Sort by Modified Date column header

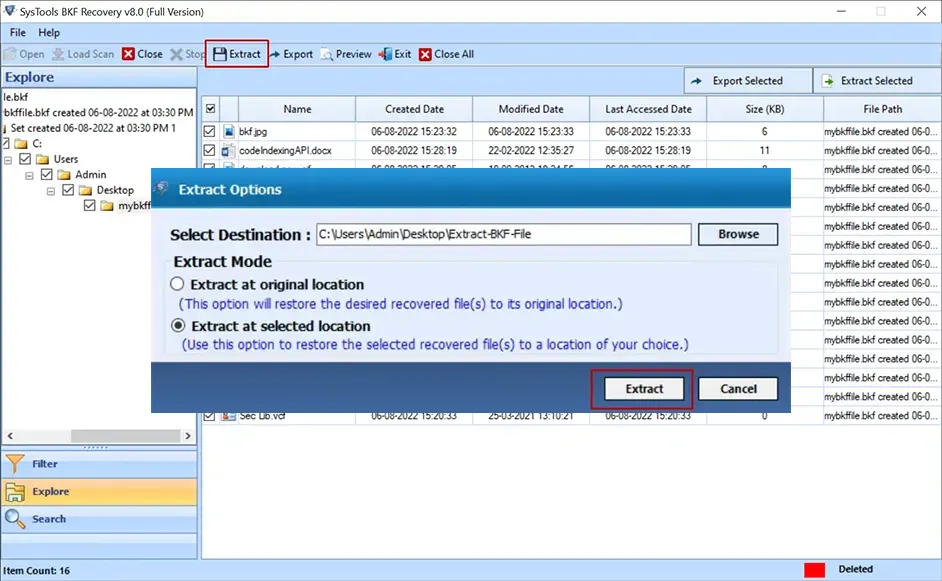point(531,109)
